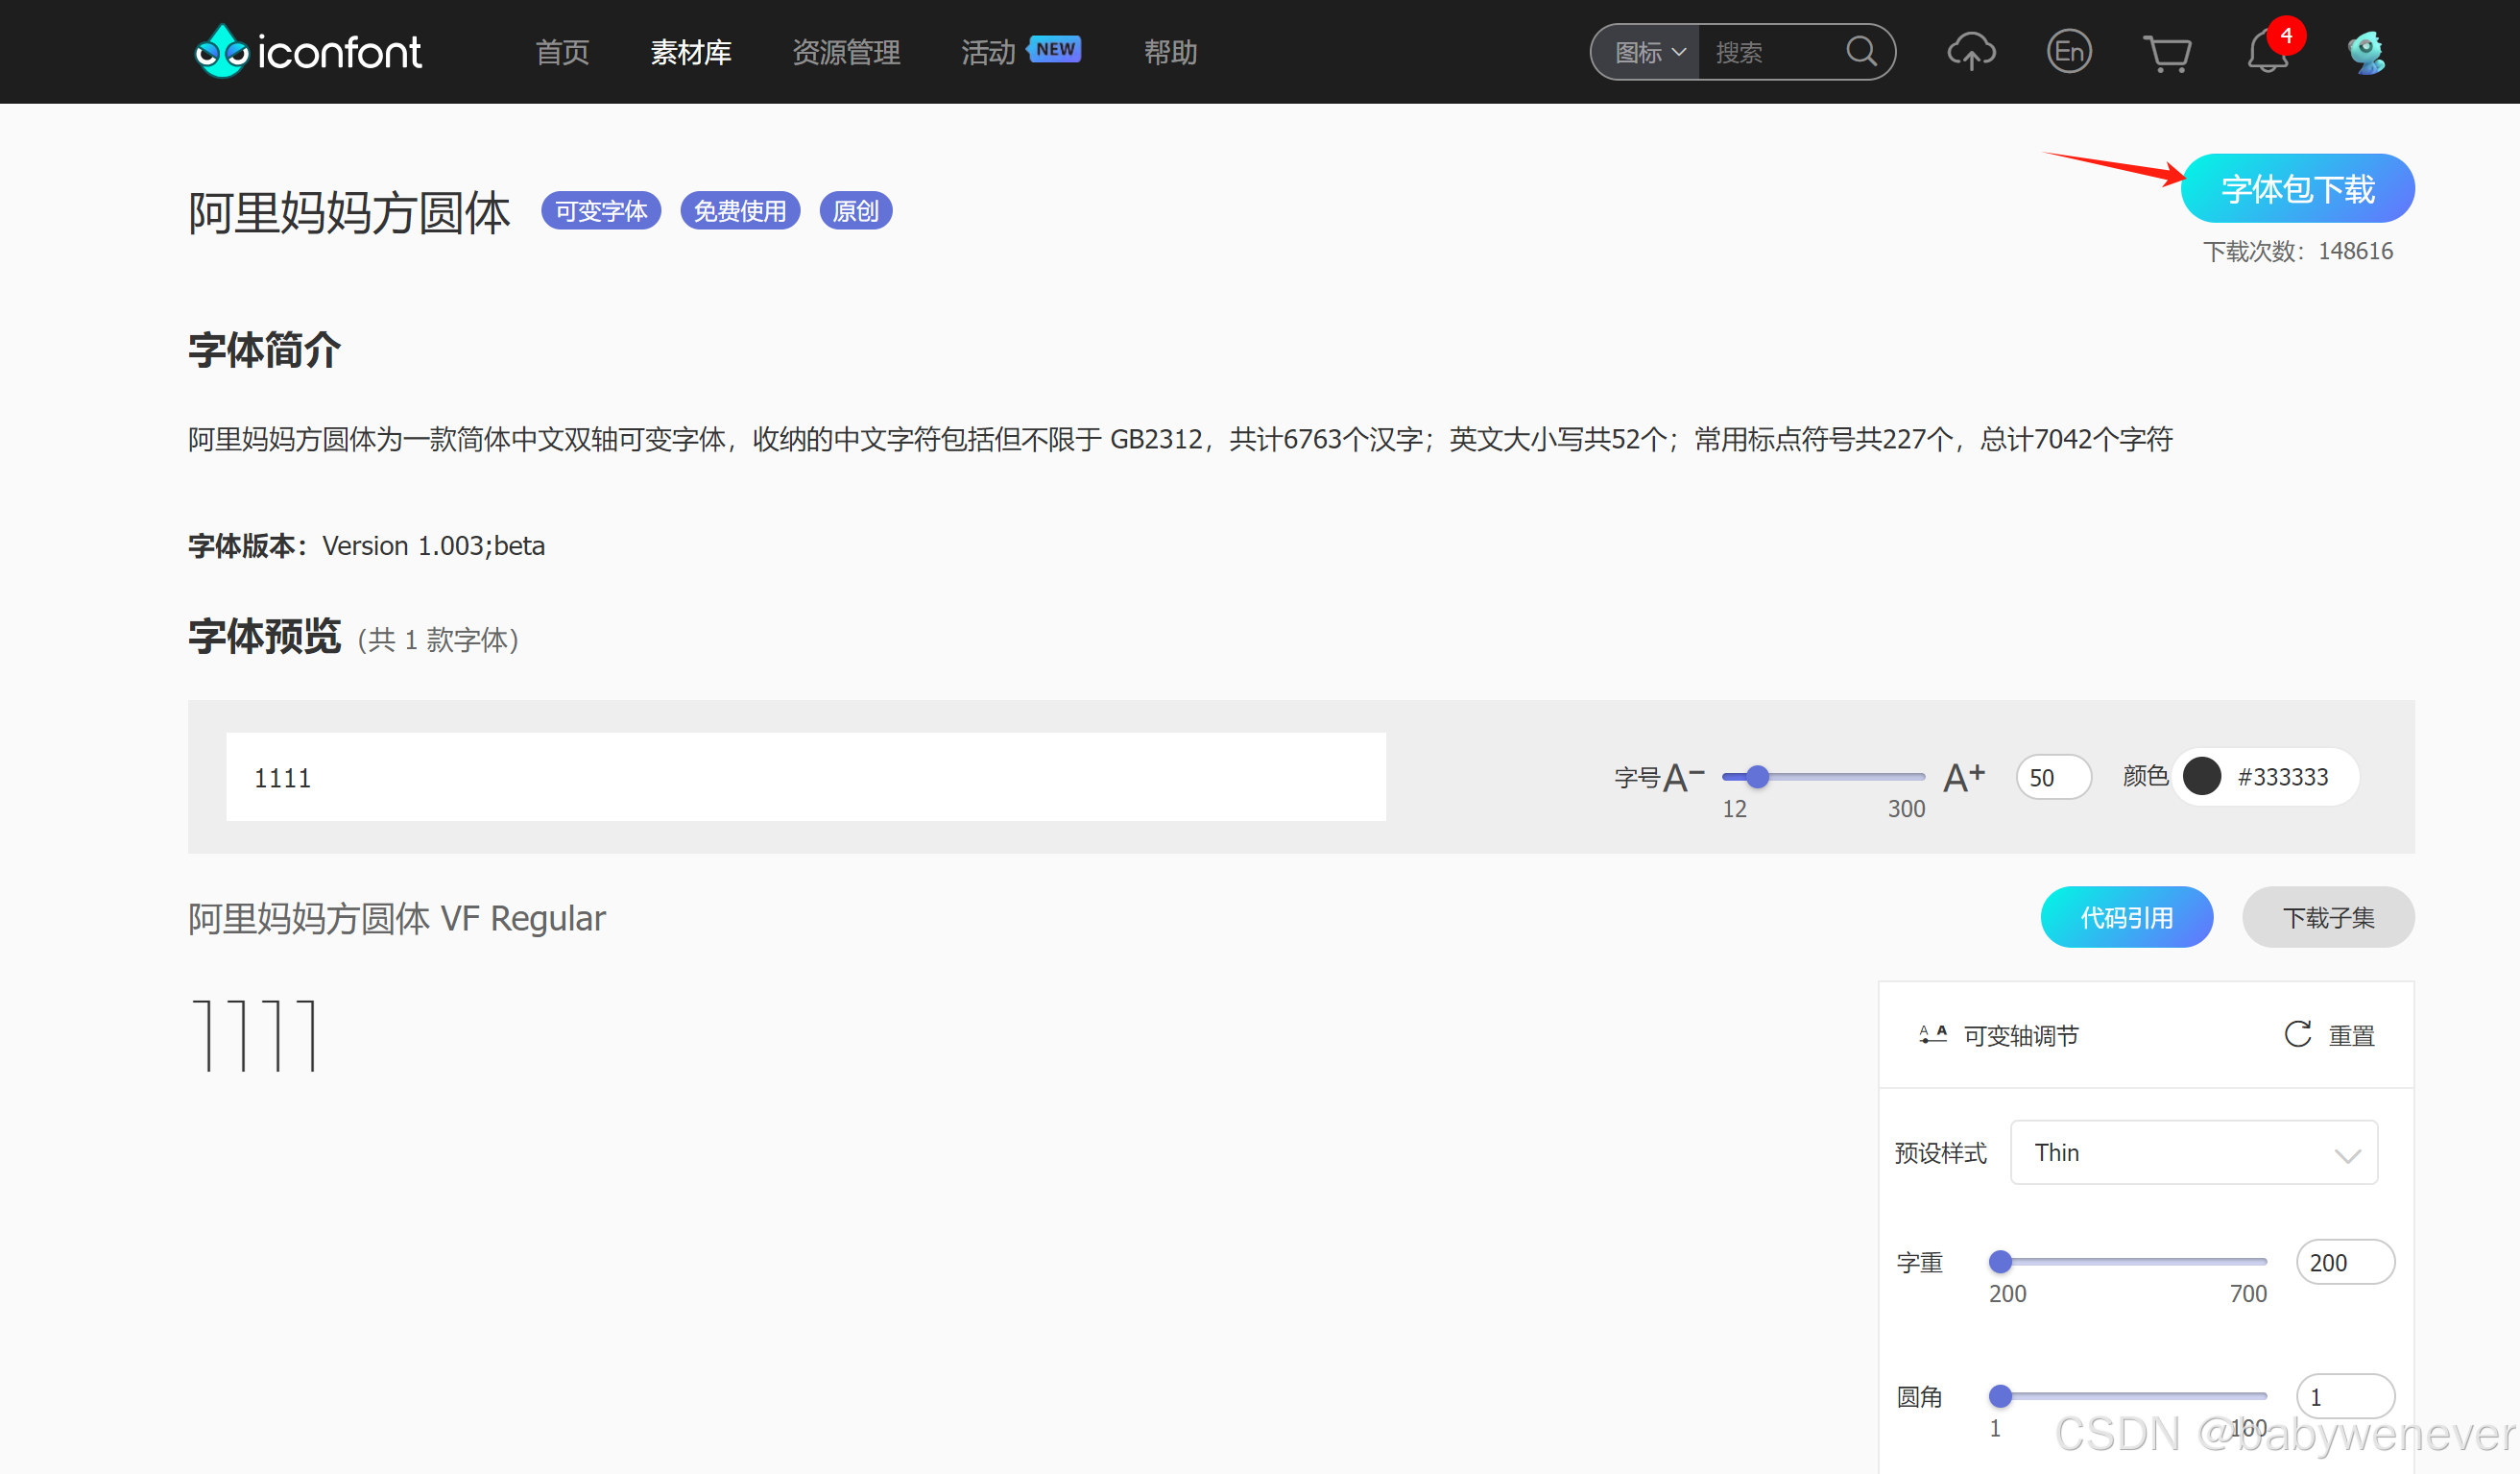The height and width of the screenshot is (1474, 2520).
Task: Go to 素材库 menu
Action: pyautogui.click(x=691, y=52)
